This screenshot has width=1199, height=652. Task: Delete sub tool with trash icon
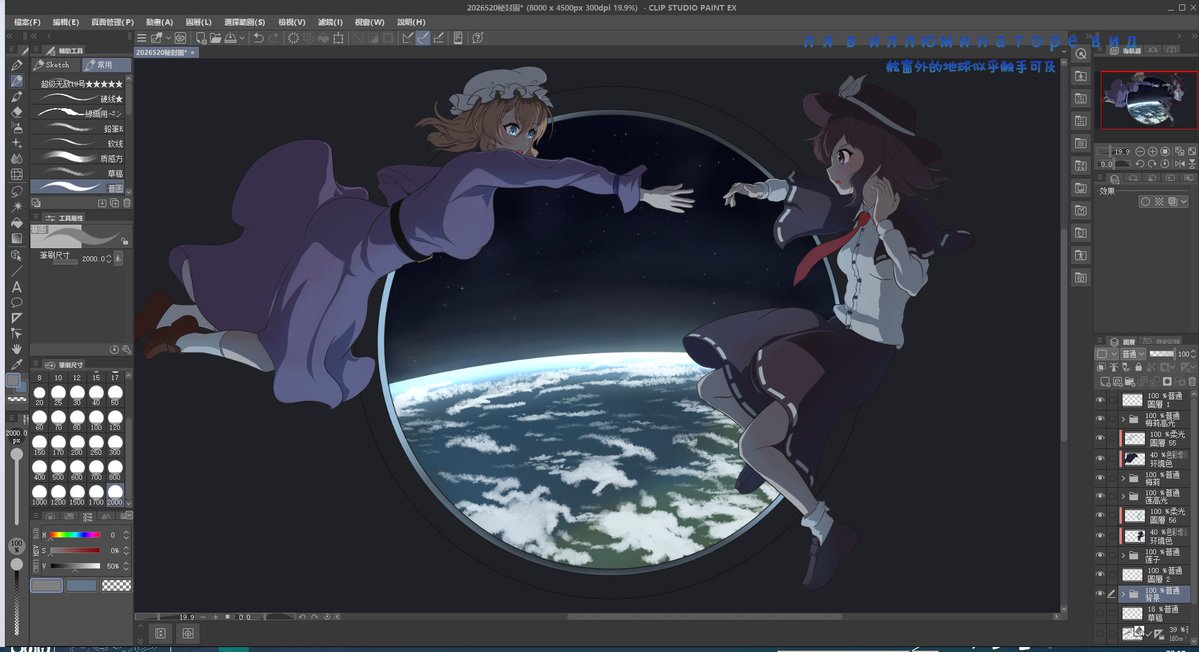[x=127, y=203]
